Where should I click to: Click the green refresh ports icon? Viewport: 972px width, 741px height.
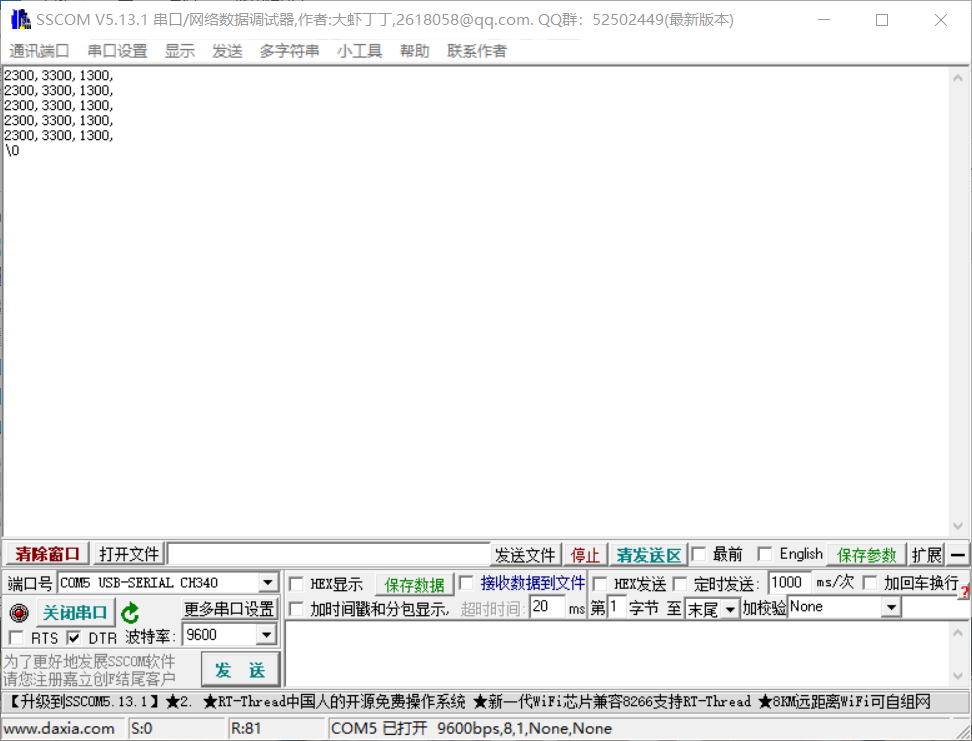[x=131, y=613]
